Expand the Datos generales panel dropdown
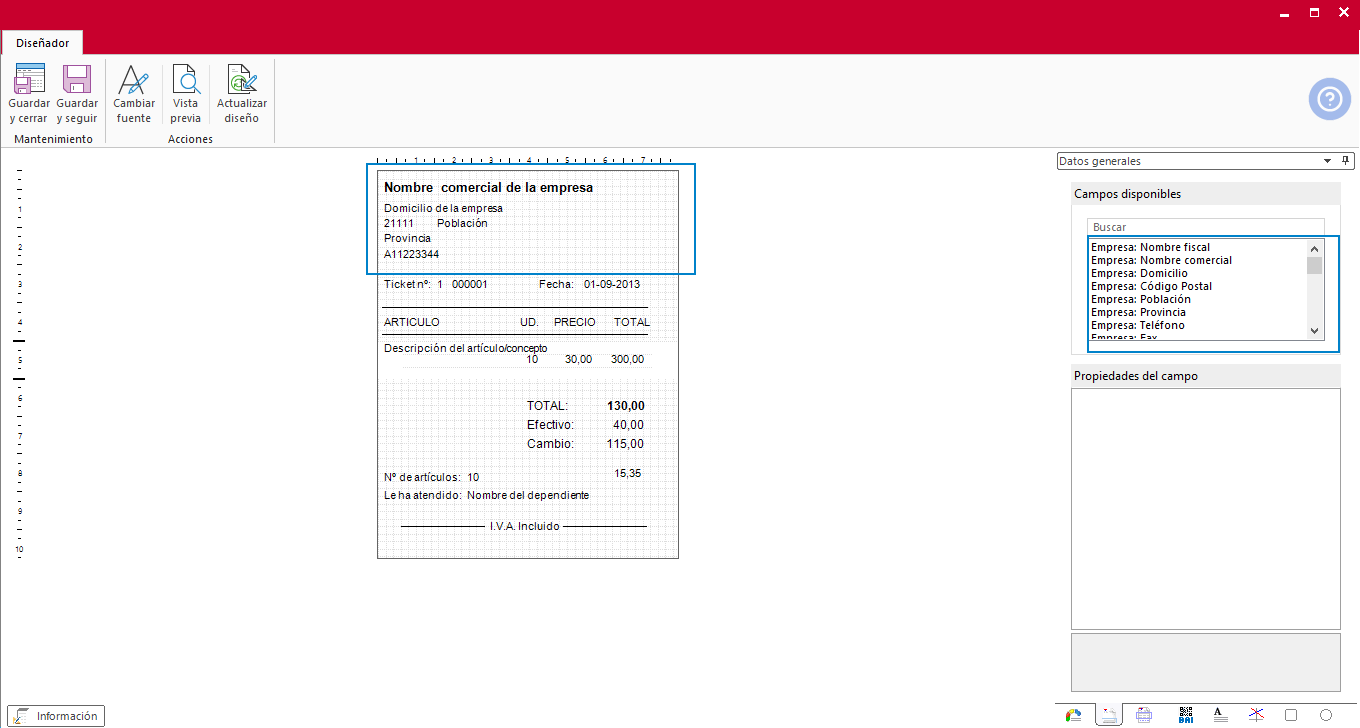Viewport: 1360px width, 728px height. coord(1328,161)
